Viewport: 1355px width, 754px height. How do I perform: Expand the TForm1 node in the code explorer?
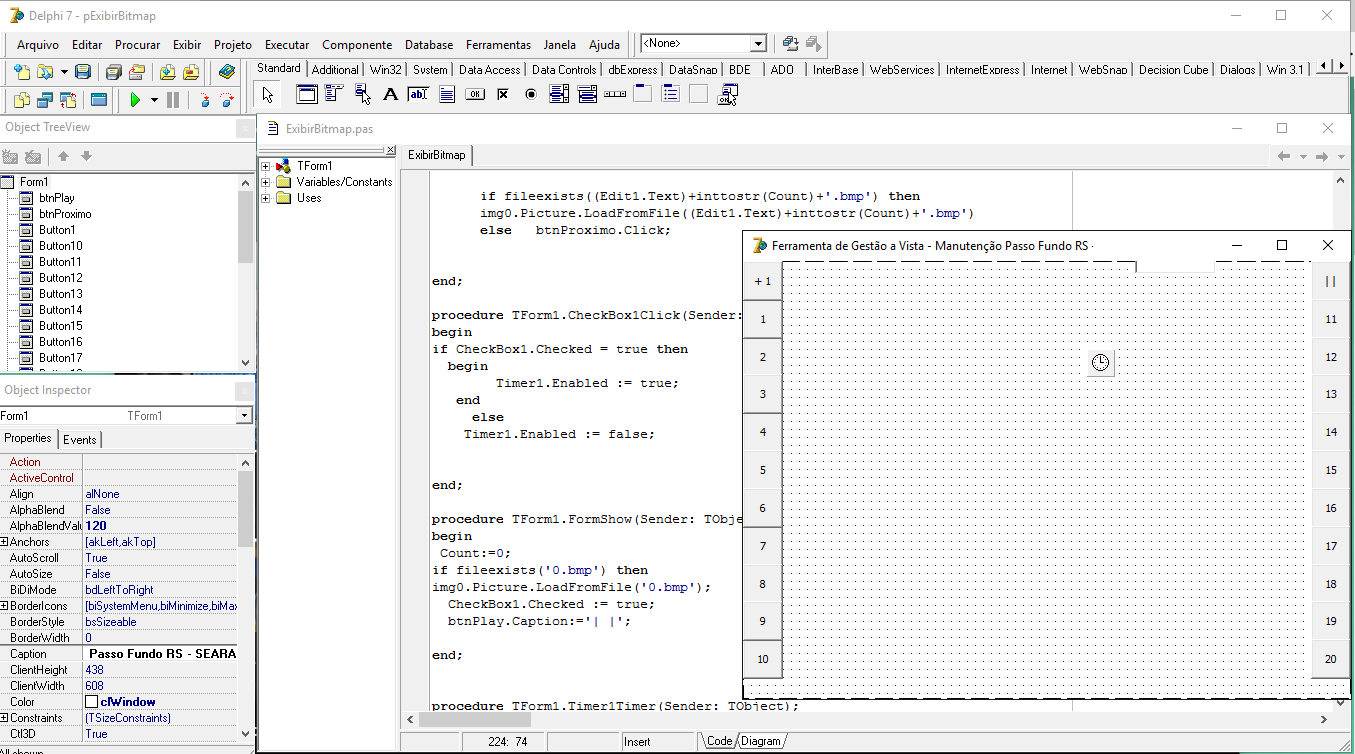[266, 166]
